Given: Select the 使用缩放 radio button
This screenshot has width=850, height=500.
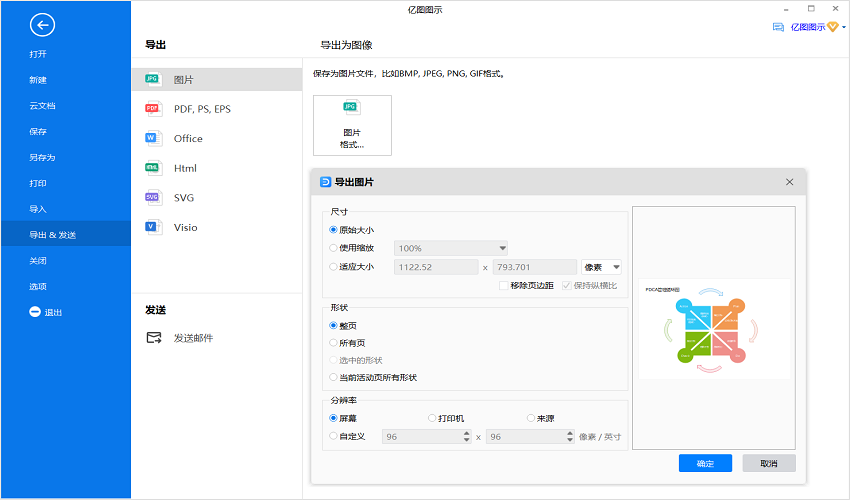Looking at the screenshot, I should (x=333, y=248).
